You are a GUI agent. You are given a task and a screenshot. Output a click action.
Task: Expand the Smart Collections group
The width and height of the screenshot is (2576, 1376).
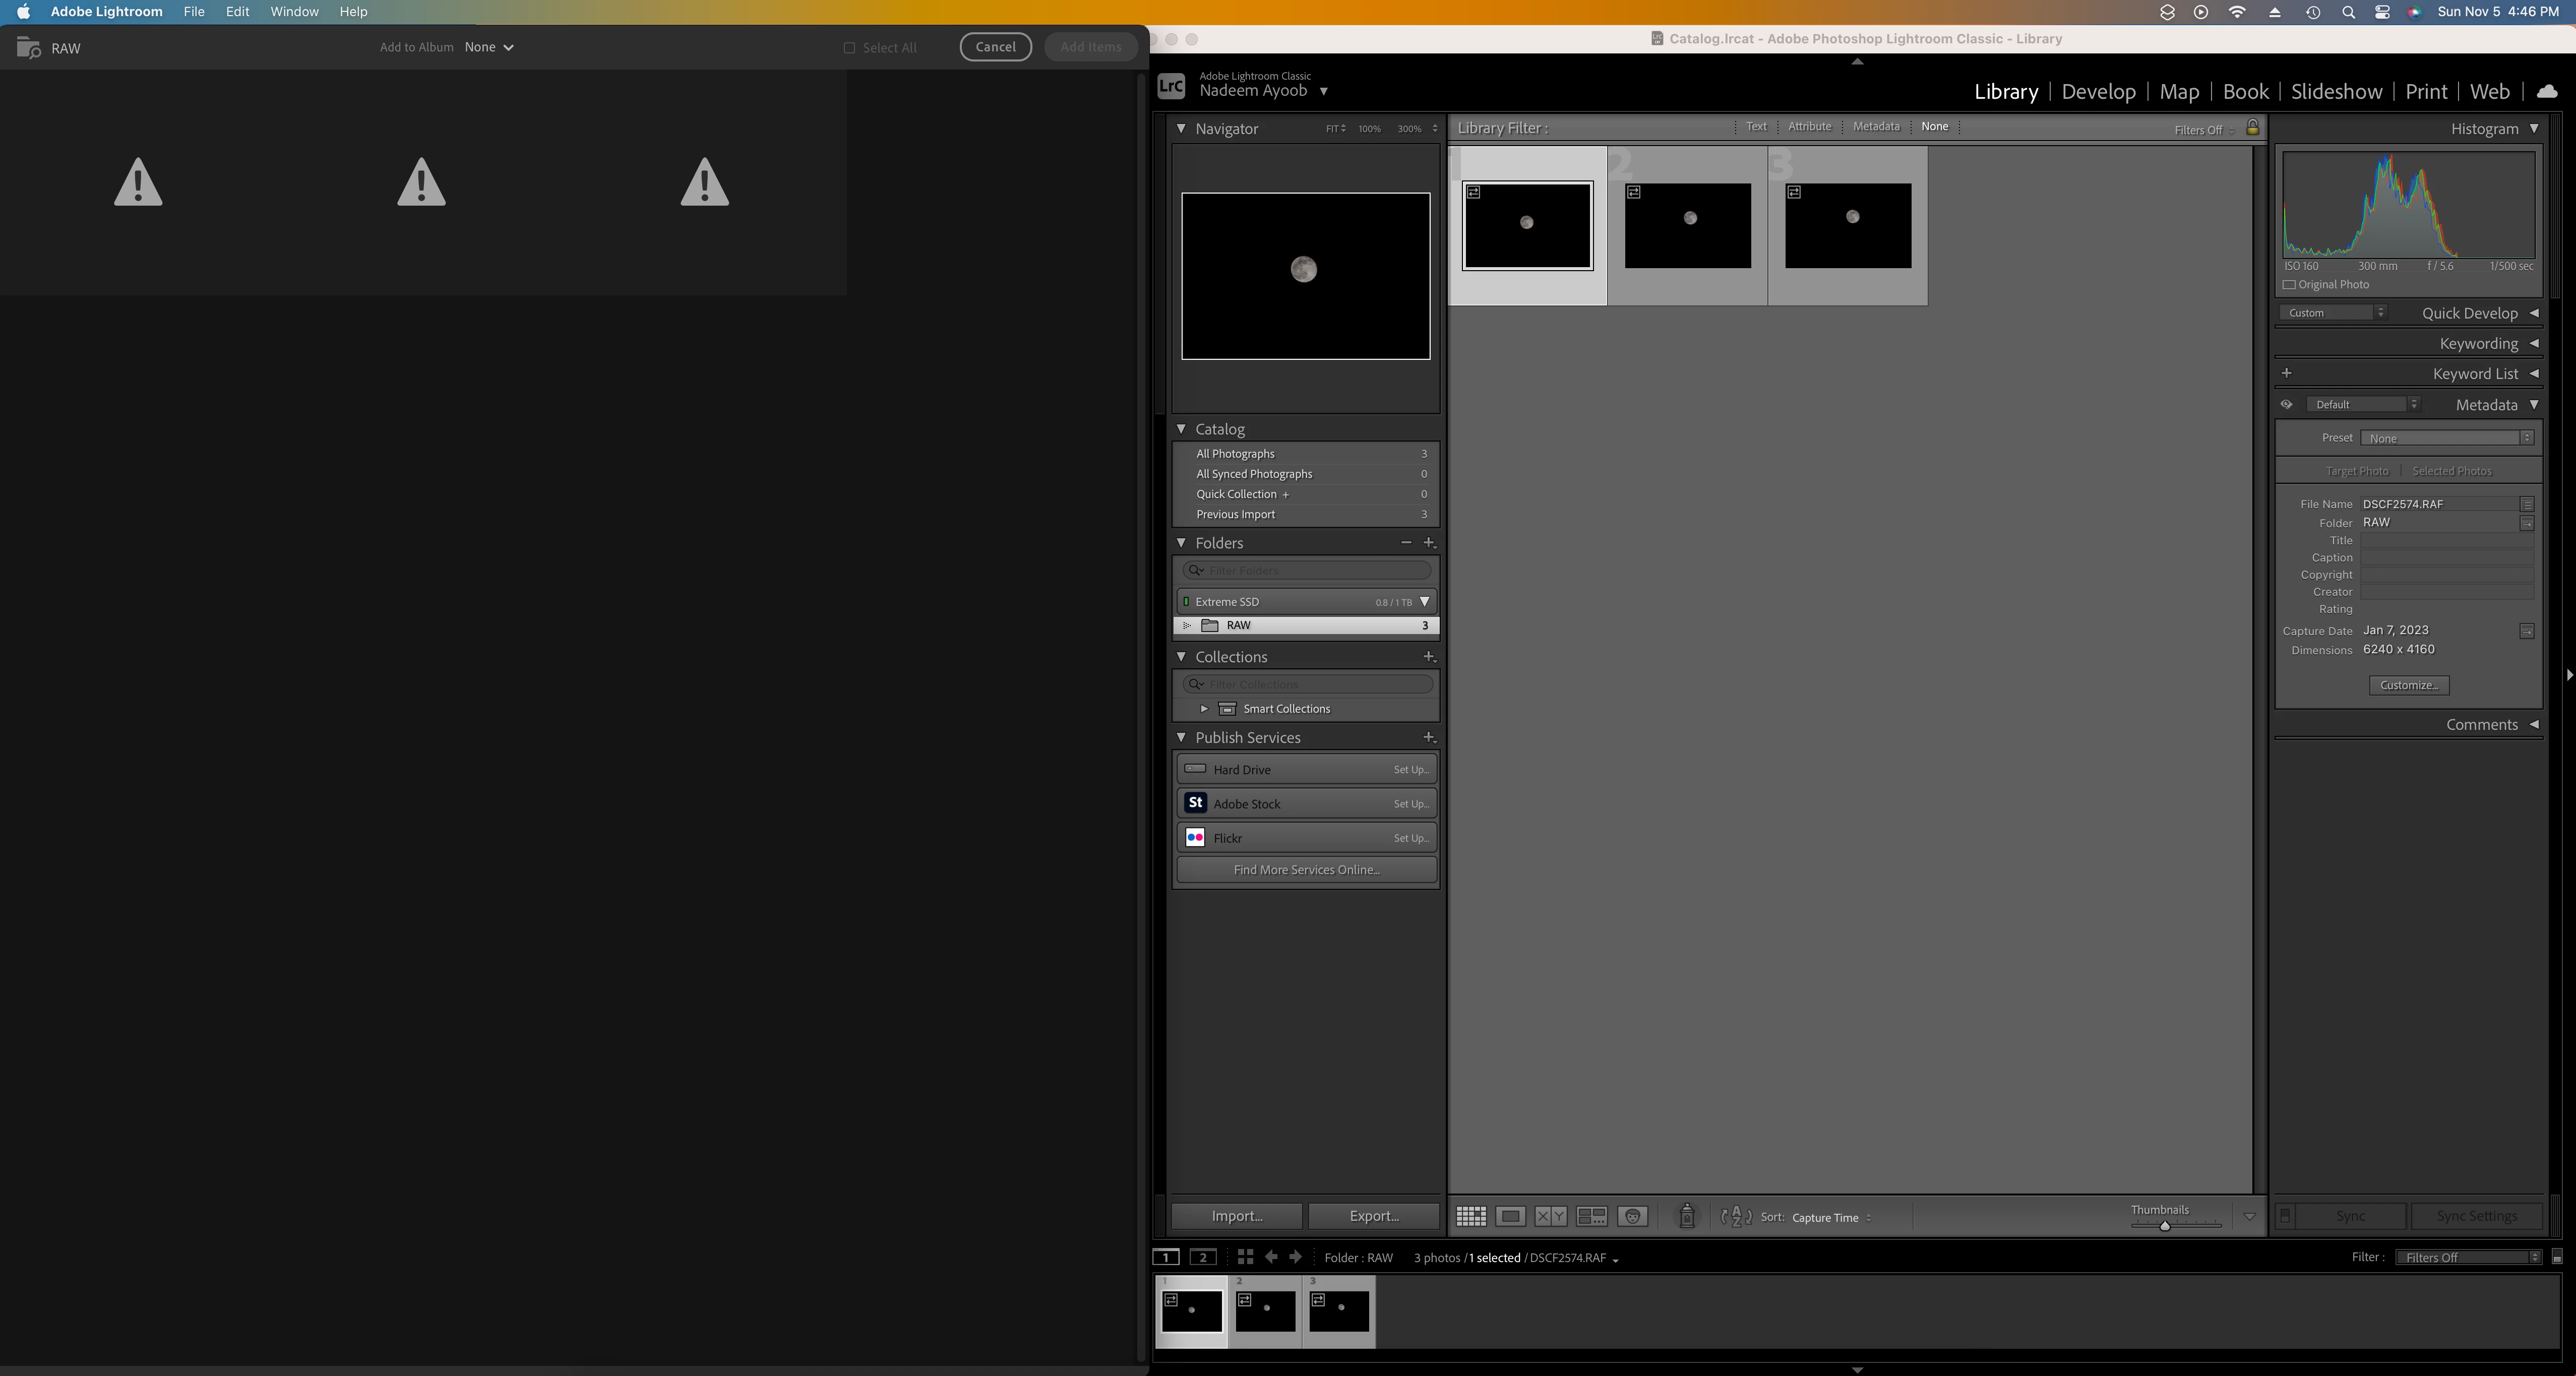point(1204,709)
